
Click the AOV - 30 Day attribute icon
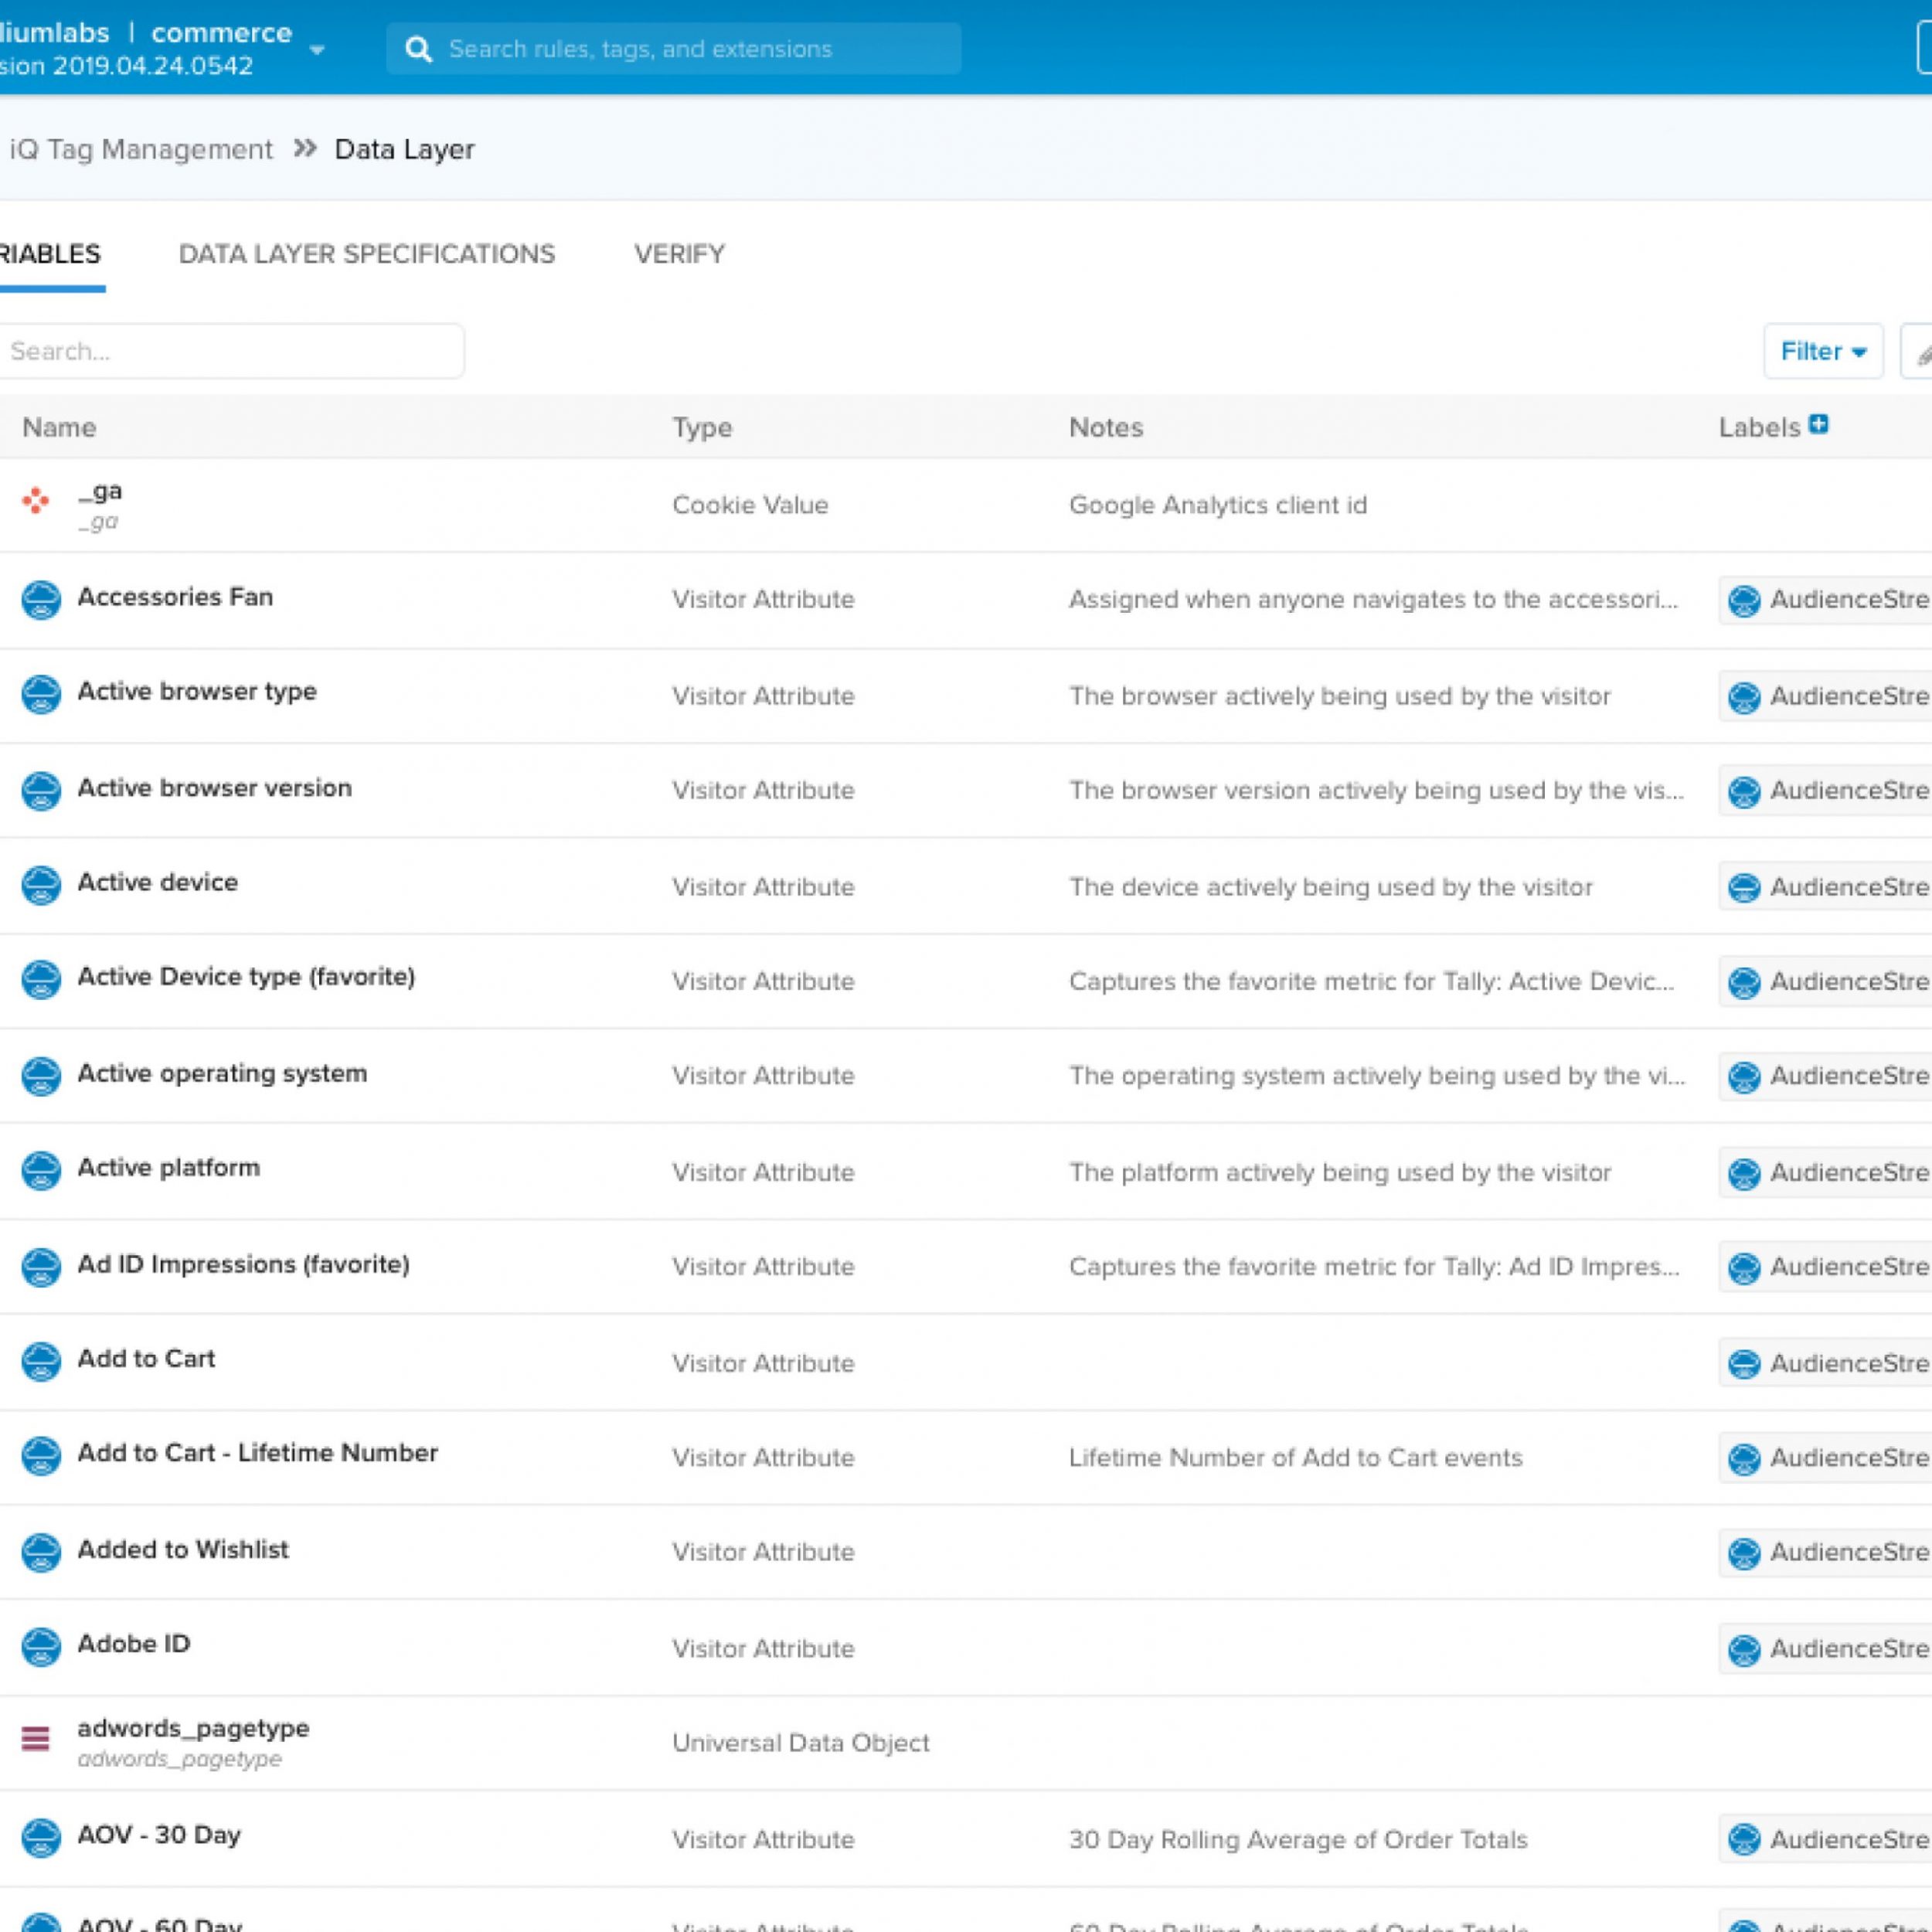point(41,1837)
